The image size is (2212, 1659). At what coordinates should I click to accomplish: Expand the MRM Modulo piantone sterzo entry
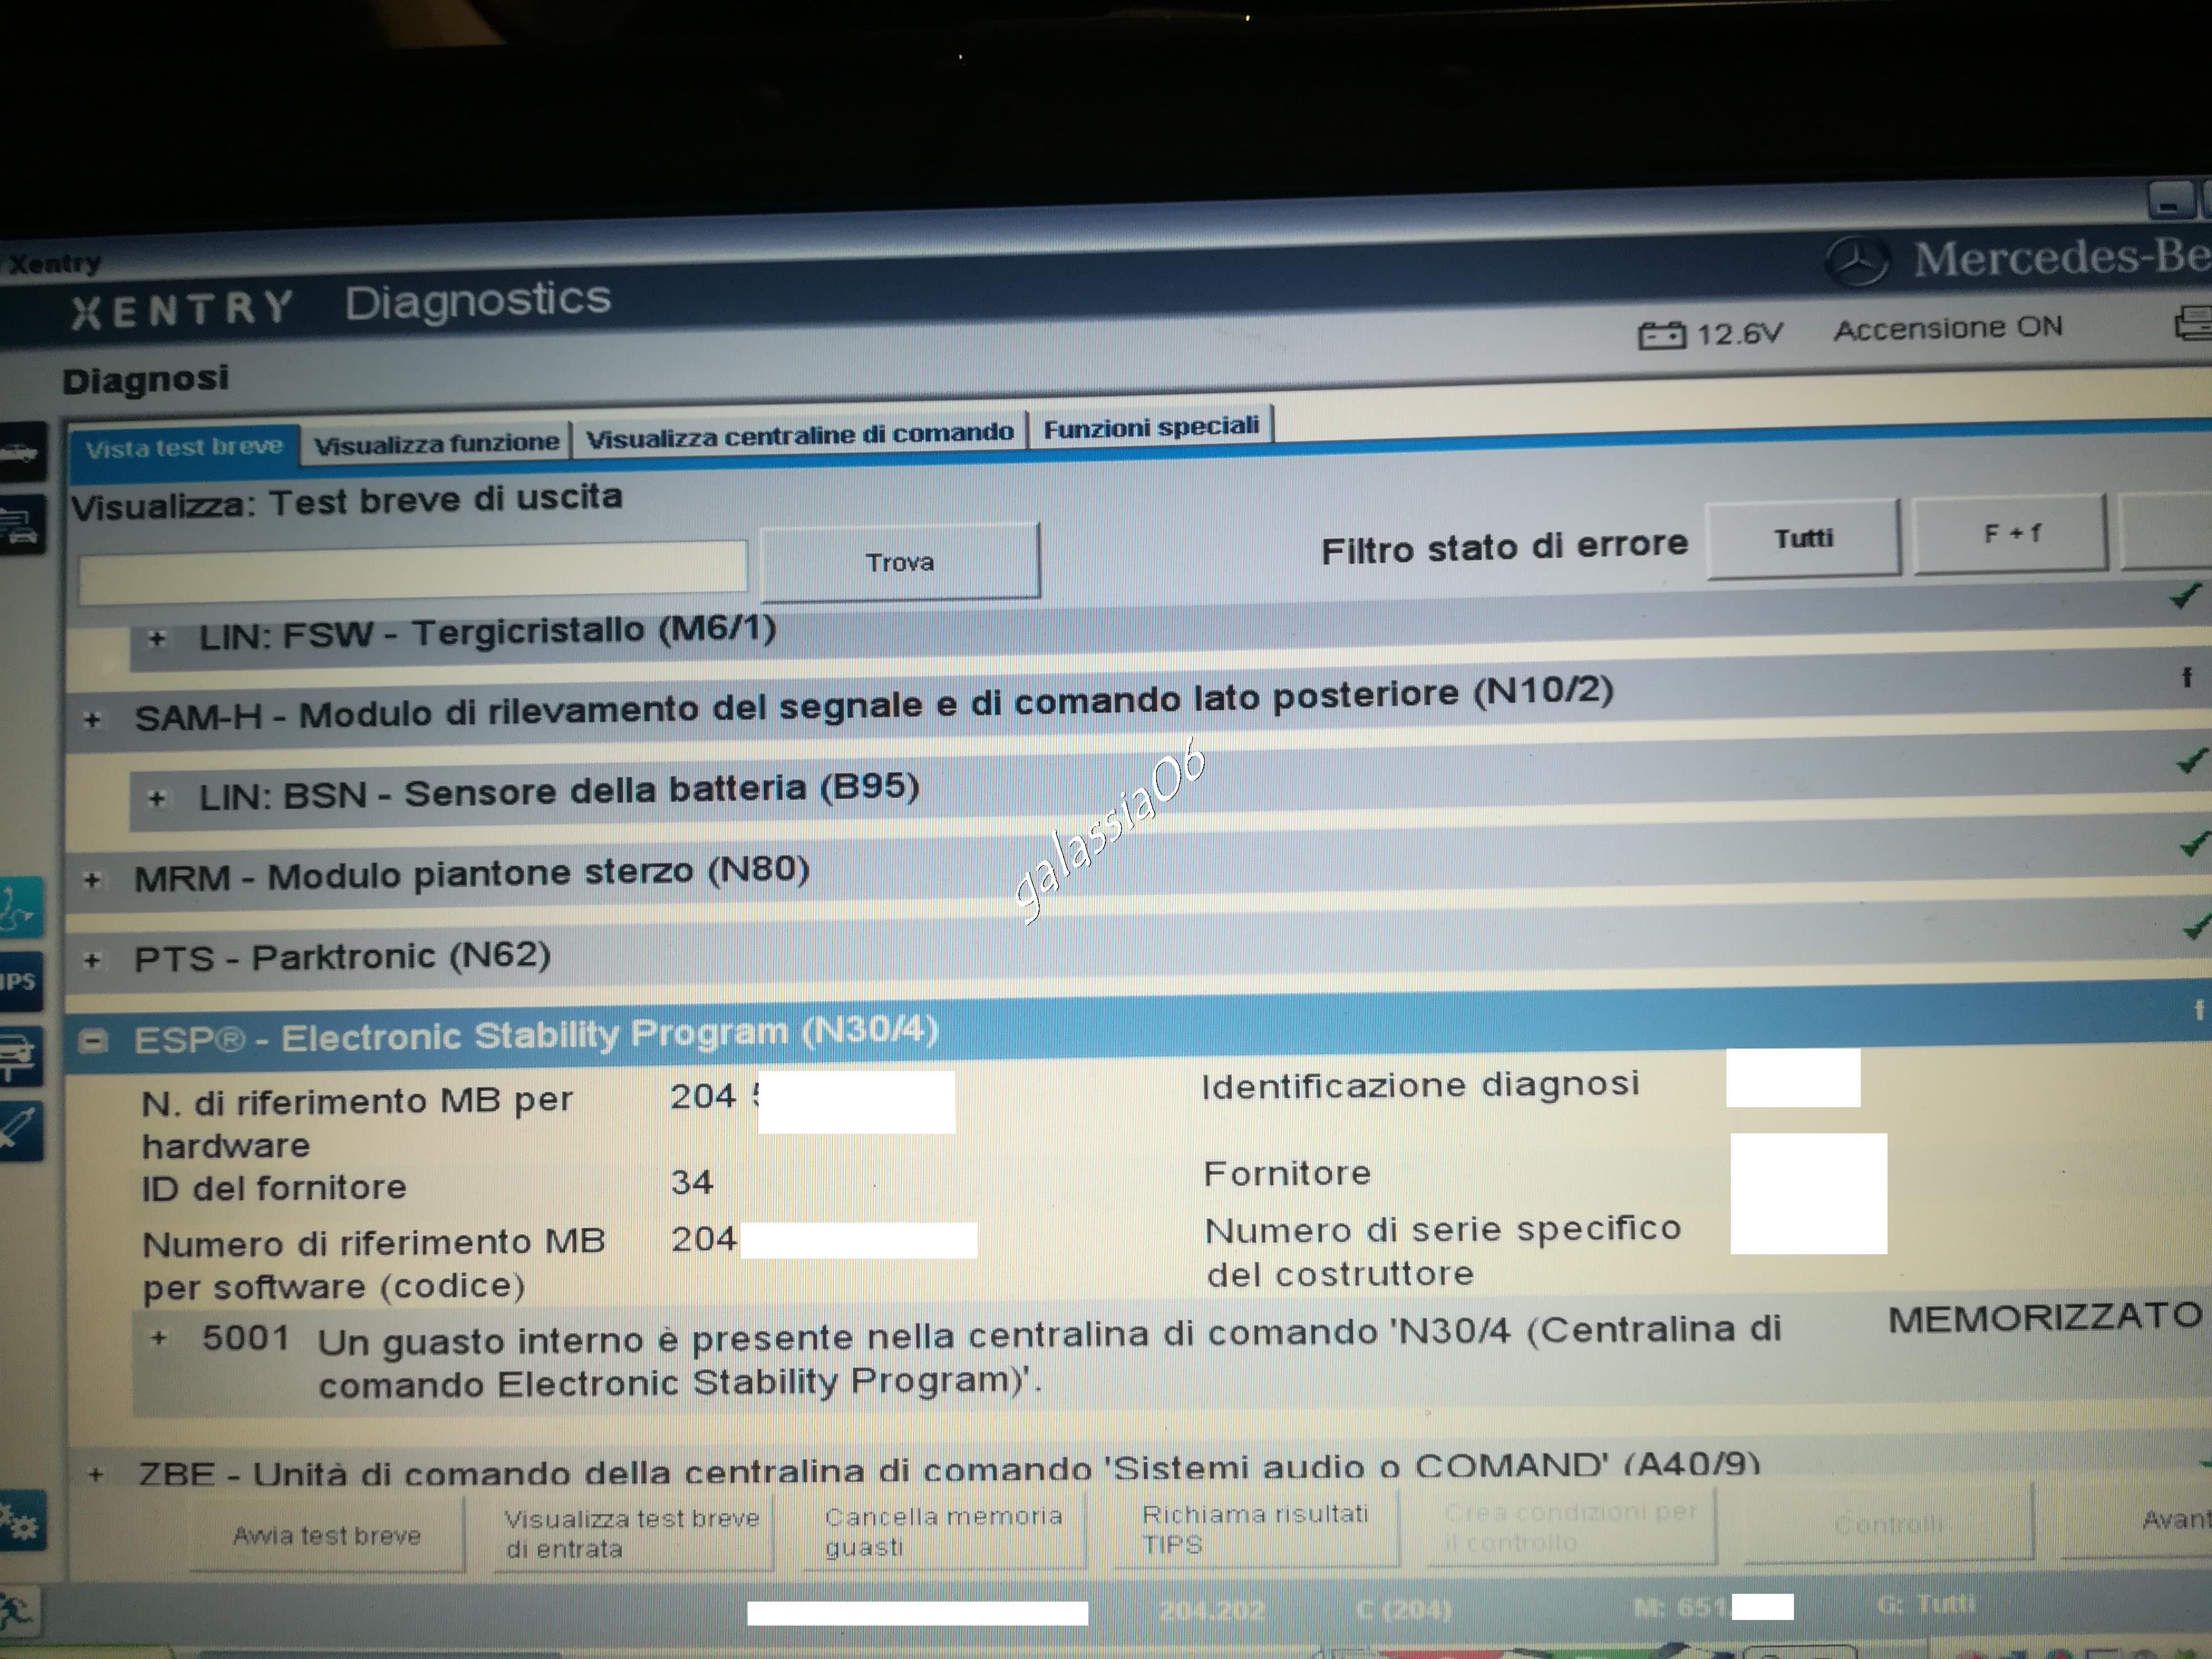click(92, 880)
